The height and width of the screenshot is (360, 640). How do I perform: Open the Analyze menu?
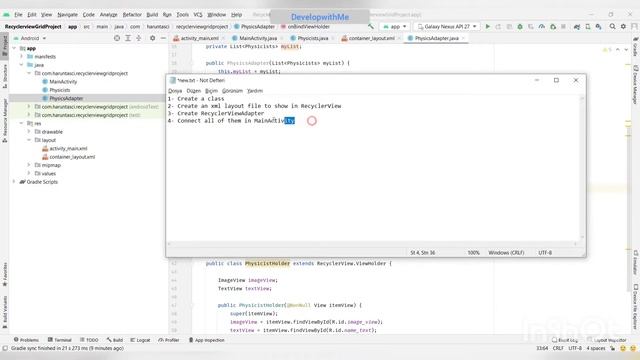point(108,15)
